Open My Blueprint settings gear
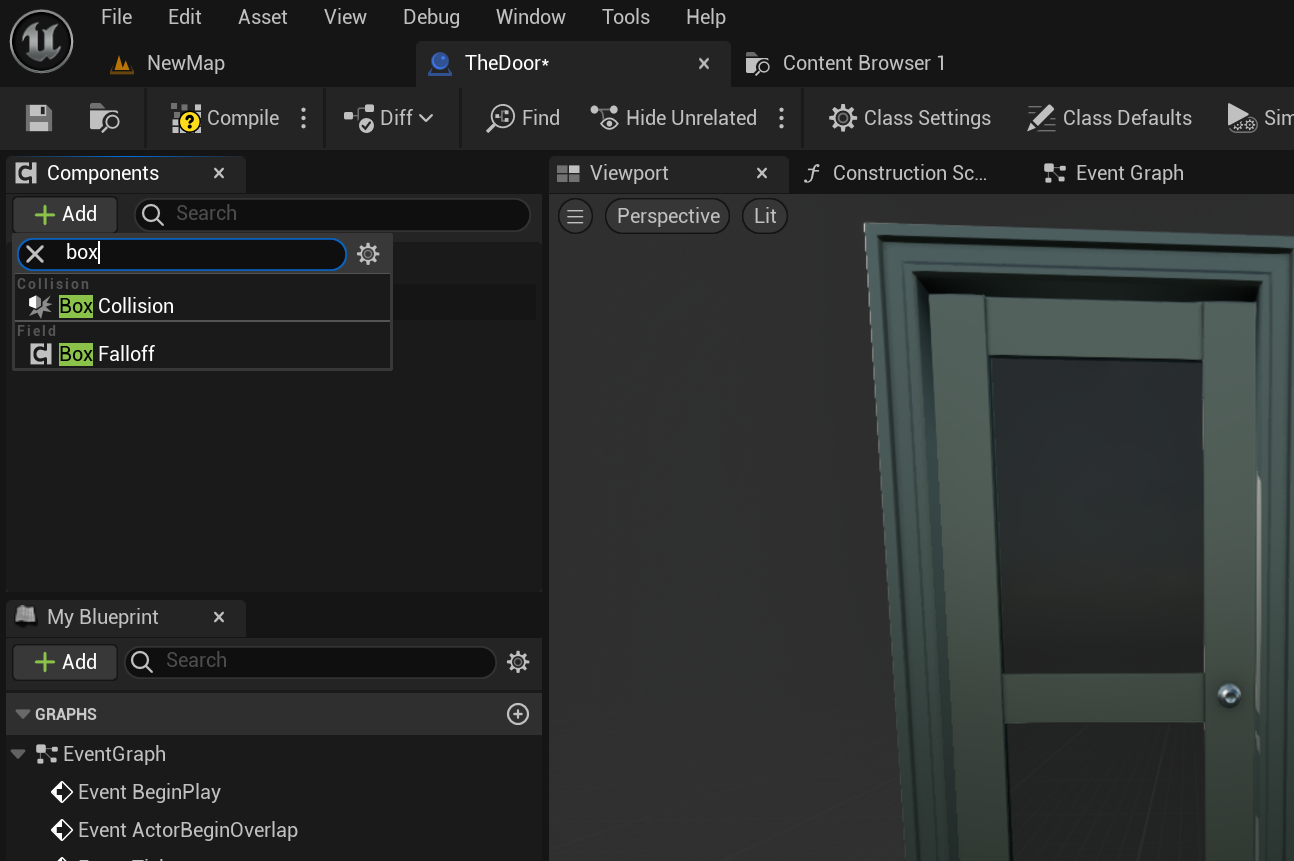Viewport: 1294px width, 861px height. tap(518, 661)
